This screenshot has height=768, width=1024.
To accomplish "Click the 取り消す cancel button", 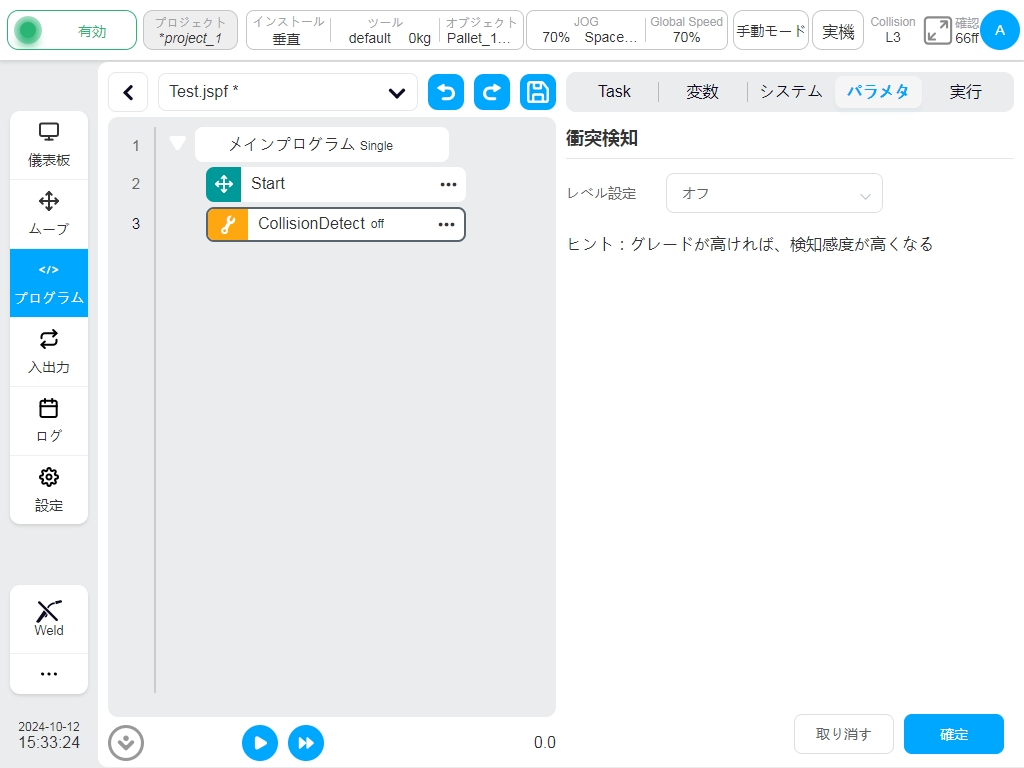I will (843, 734).
